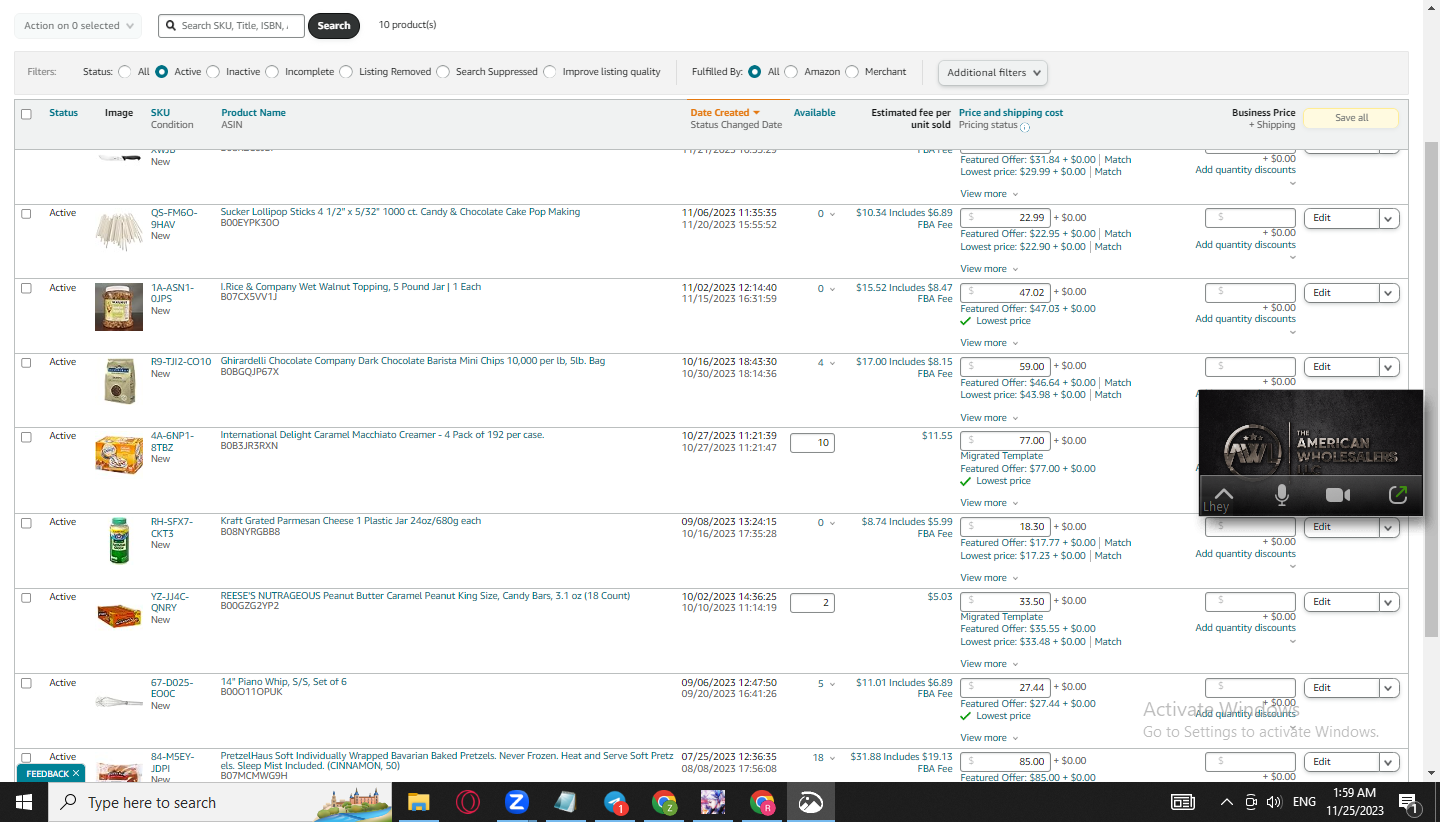Expand View more under International Delight pricing
This screenshot has height=822, width=1440.
coord(989,503)
